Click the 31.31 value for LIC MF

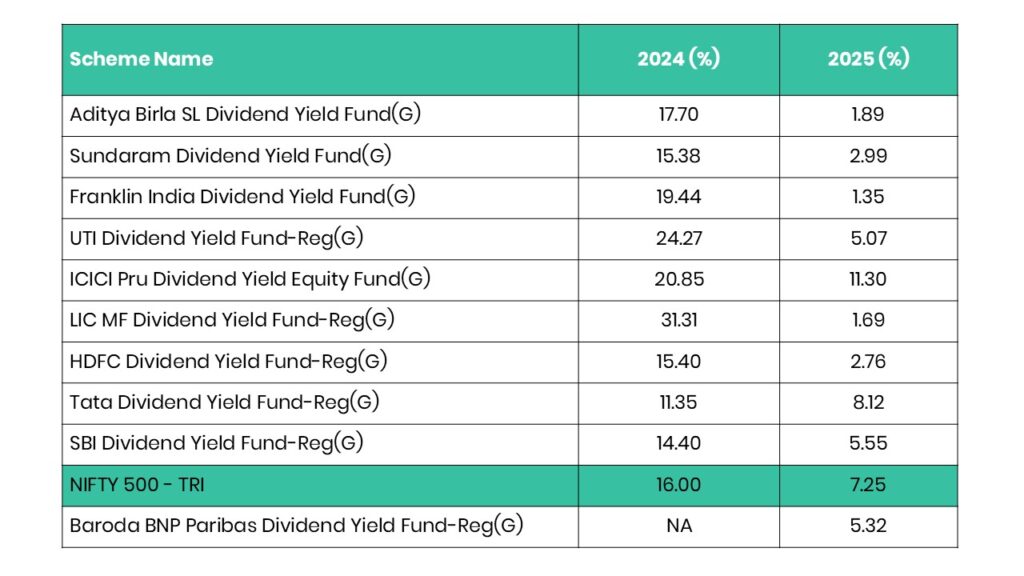tap(678, 320)
